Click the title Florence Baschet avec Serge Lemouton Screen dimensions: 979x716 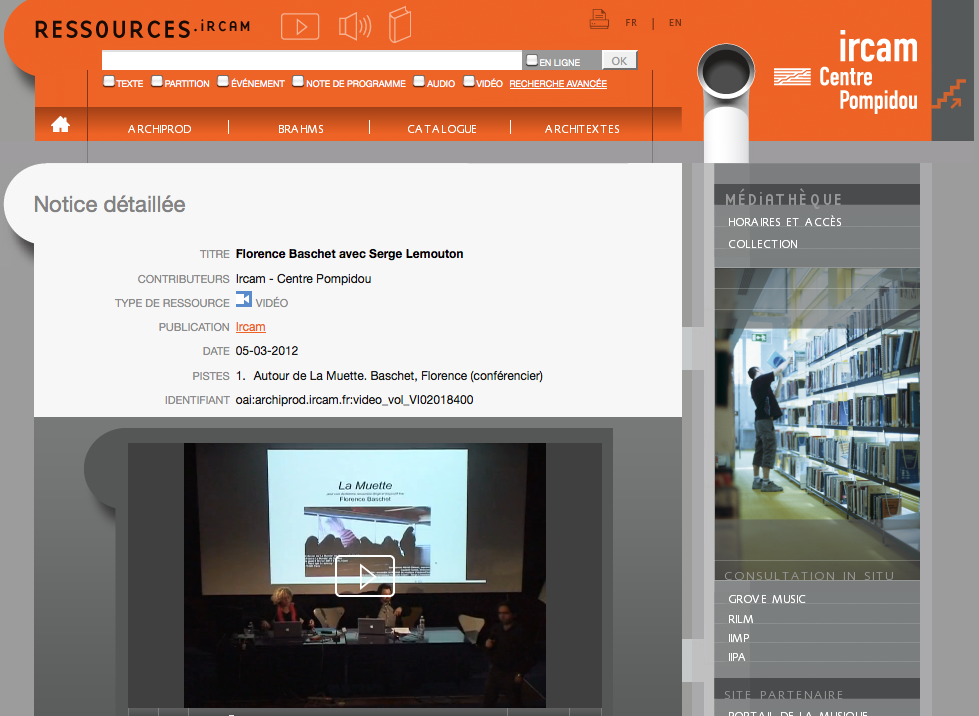pos(350,254)
